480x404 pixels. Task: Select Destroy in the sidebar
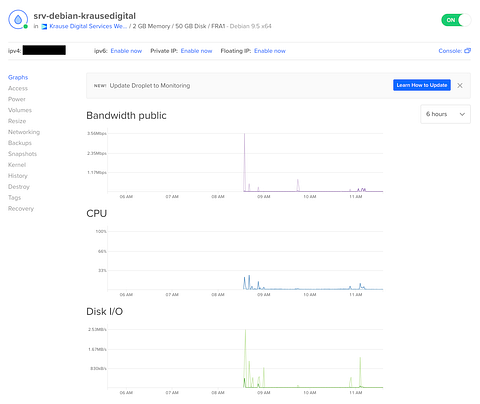coord(19,187)
